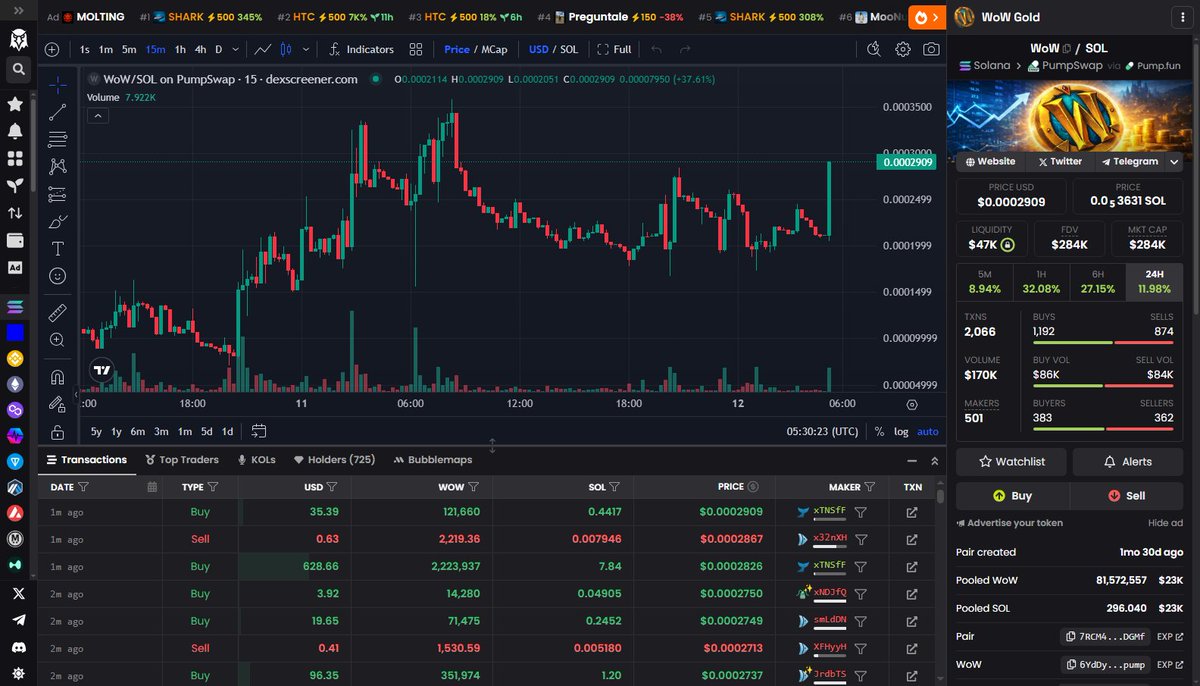Open the X (Twitter) icon in the sidebar
The width and height of the screenshot is (1200, 686).
click(17, 593)
